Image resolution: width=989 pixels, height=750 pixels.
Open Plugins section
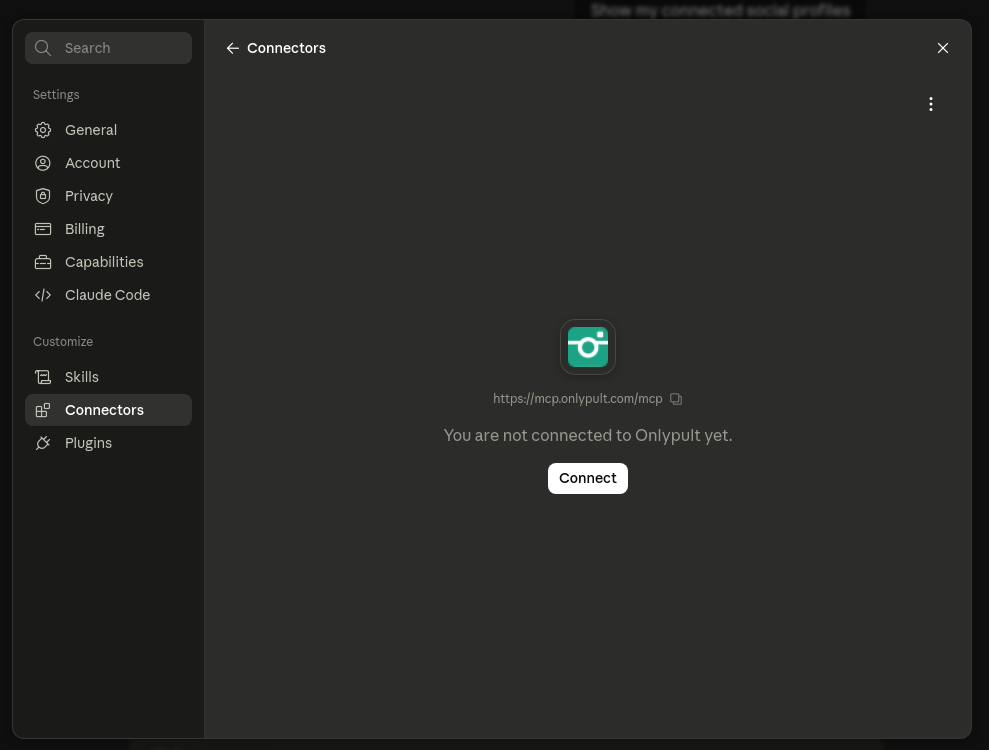click(108, 443)
